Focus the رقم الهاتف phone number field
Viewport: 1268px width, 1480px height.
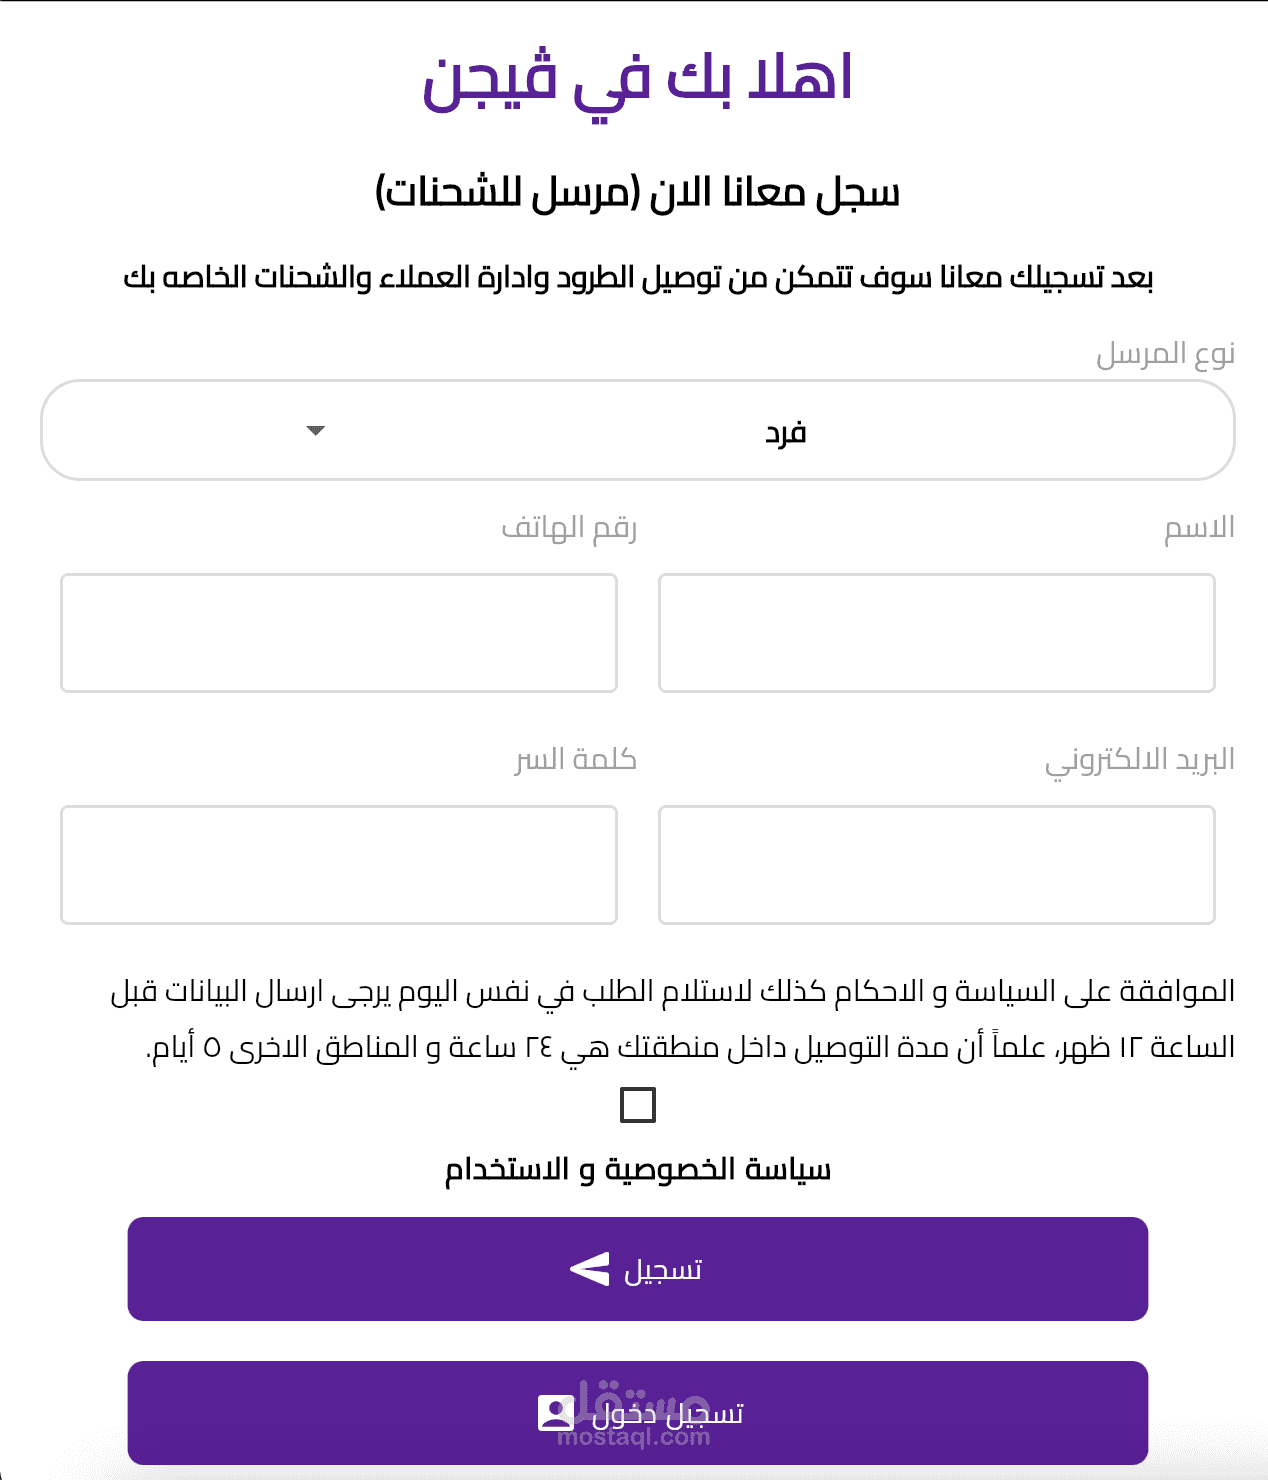point(339,633)
